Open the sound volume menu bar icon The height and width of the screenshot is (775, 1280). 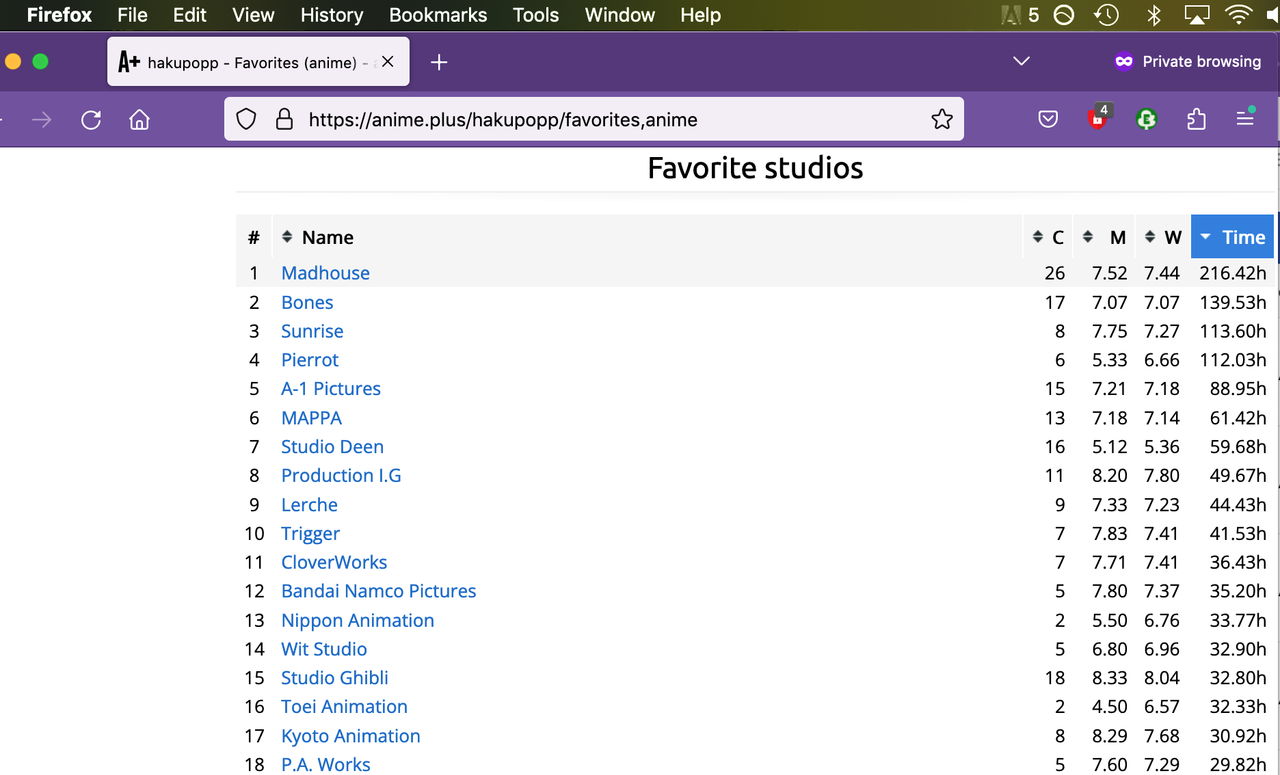1273,15
